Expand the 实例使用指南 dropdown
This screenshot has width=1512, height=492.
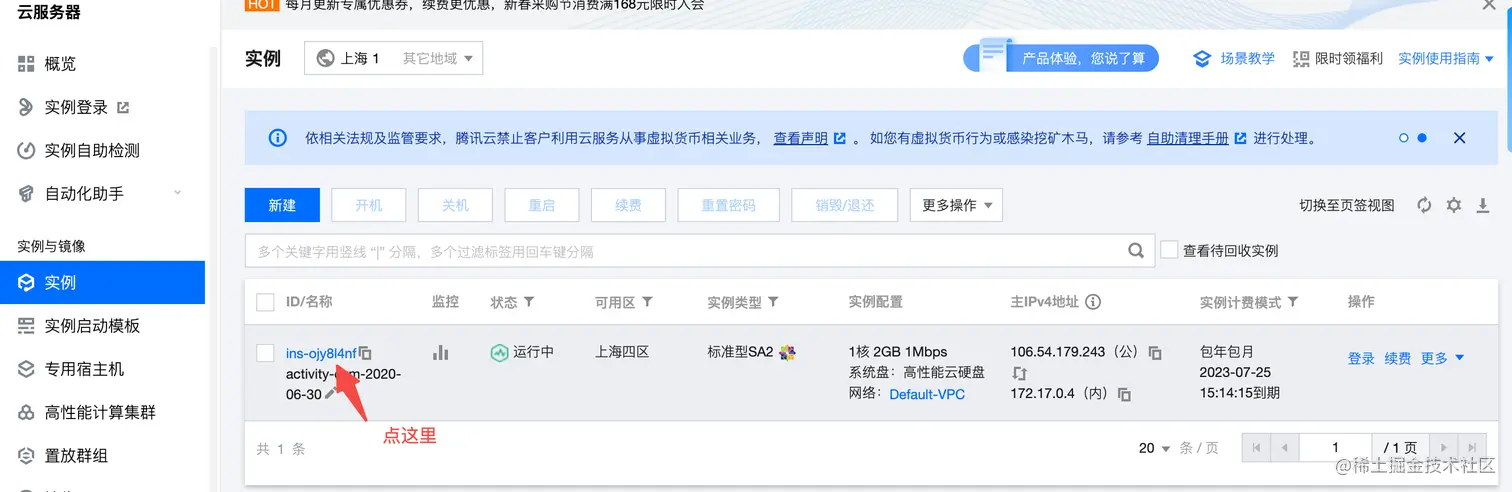1446,58
